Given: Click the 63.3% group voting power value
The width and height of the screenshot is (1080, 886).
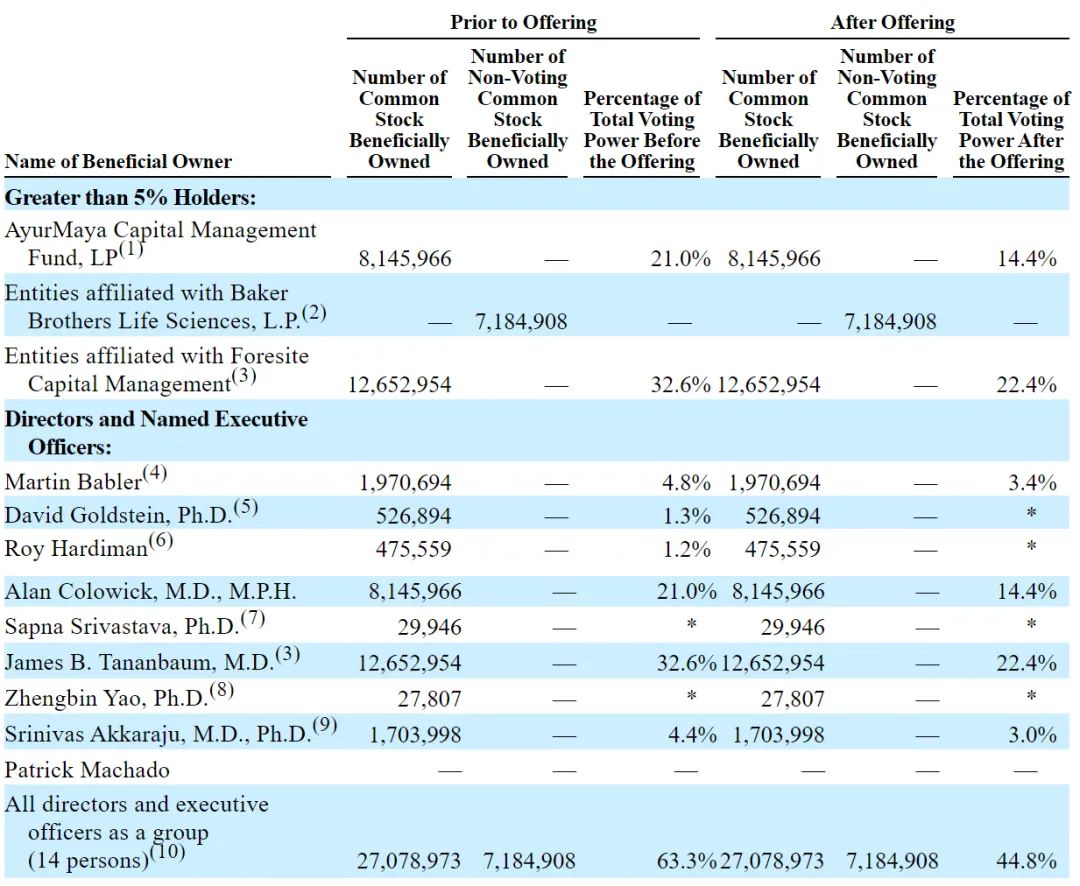Looking at the screenshot, I should [x=686, y=861].
